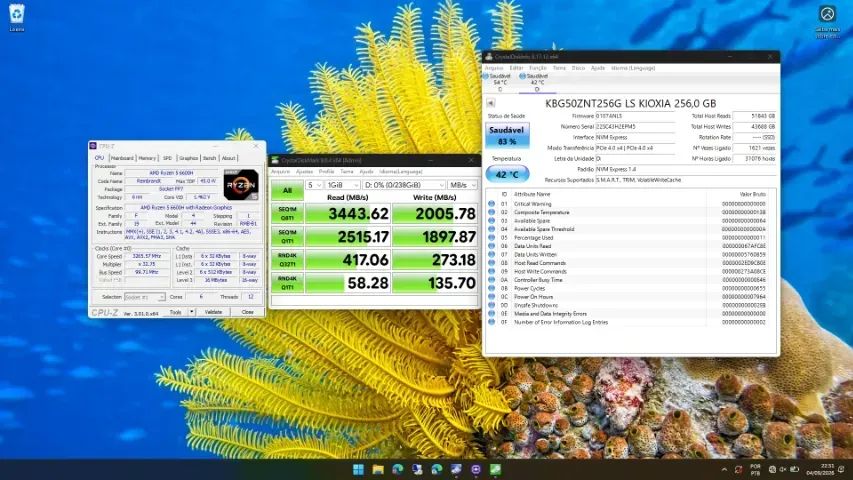This screenshot has width=853, height=480.
Task: Open the network globe tray icon
Action: [x=772, y=469]
